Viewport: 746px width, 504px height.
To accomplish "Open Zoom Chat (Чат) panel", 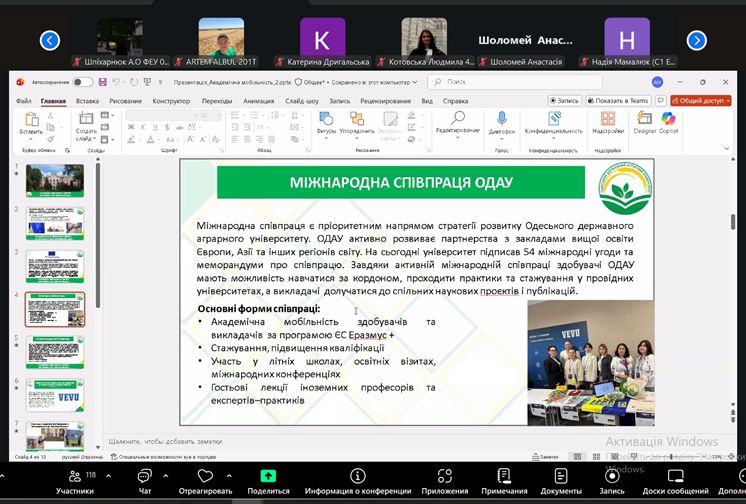I will tap(144, 476).
